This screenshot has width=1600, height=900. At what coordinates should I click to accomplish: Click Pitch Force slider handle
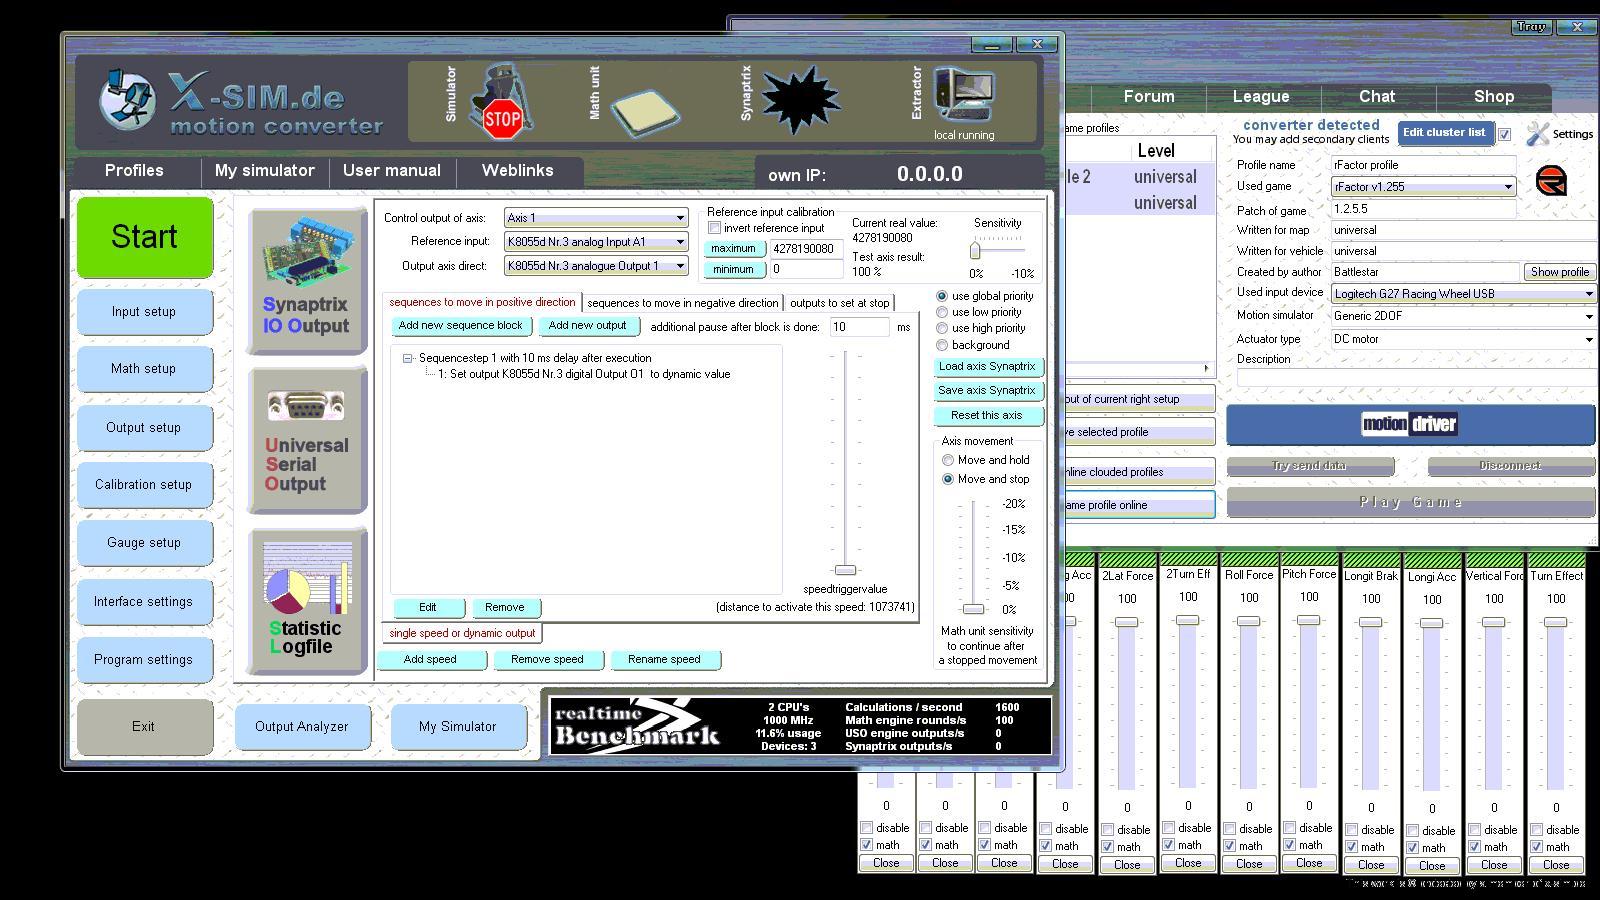coord(1309,620)
